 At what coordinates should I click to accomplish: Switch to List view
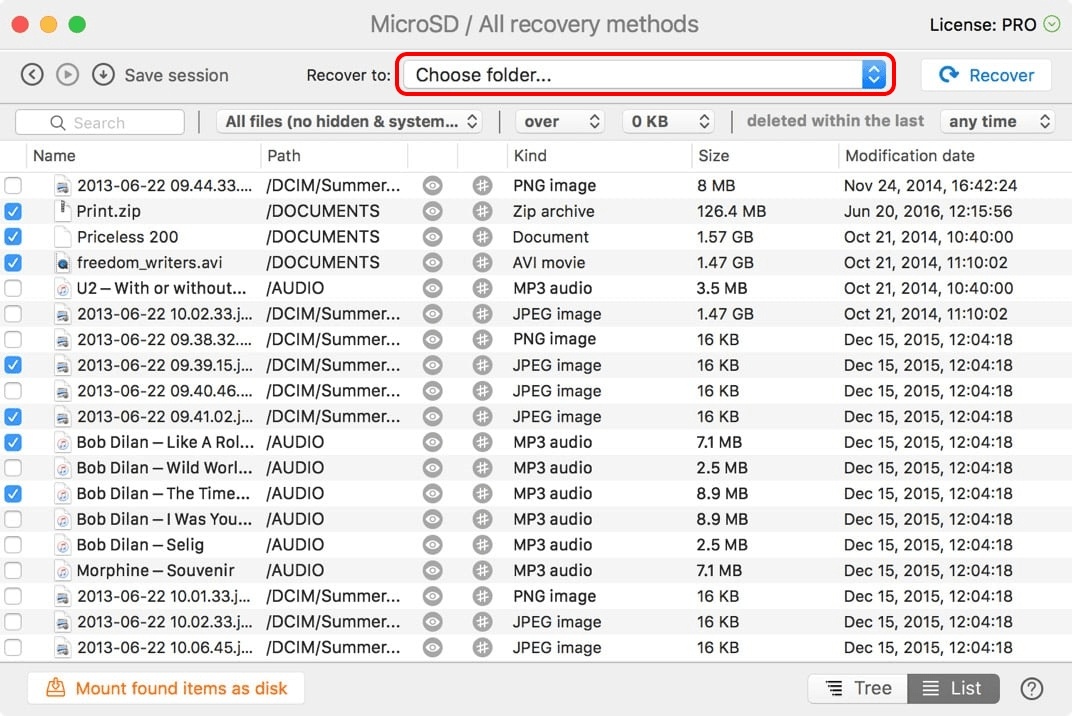[x=954, y=688]
